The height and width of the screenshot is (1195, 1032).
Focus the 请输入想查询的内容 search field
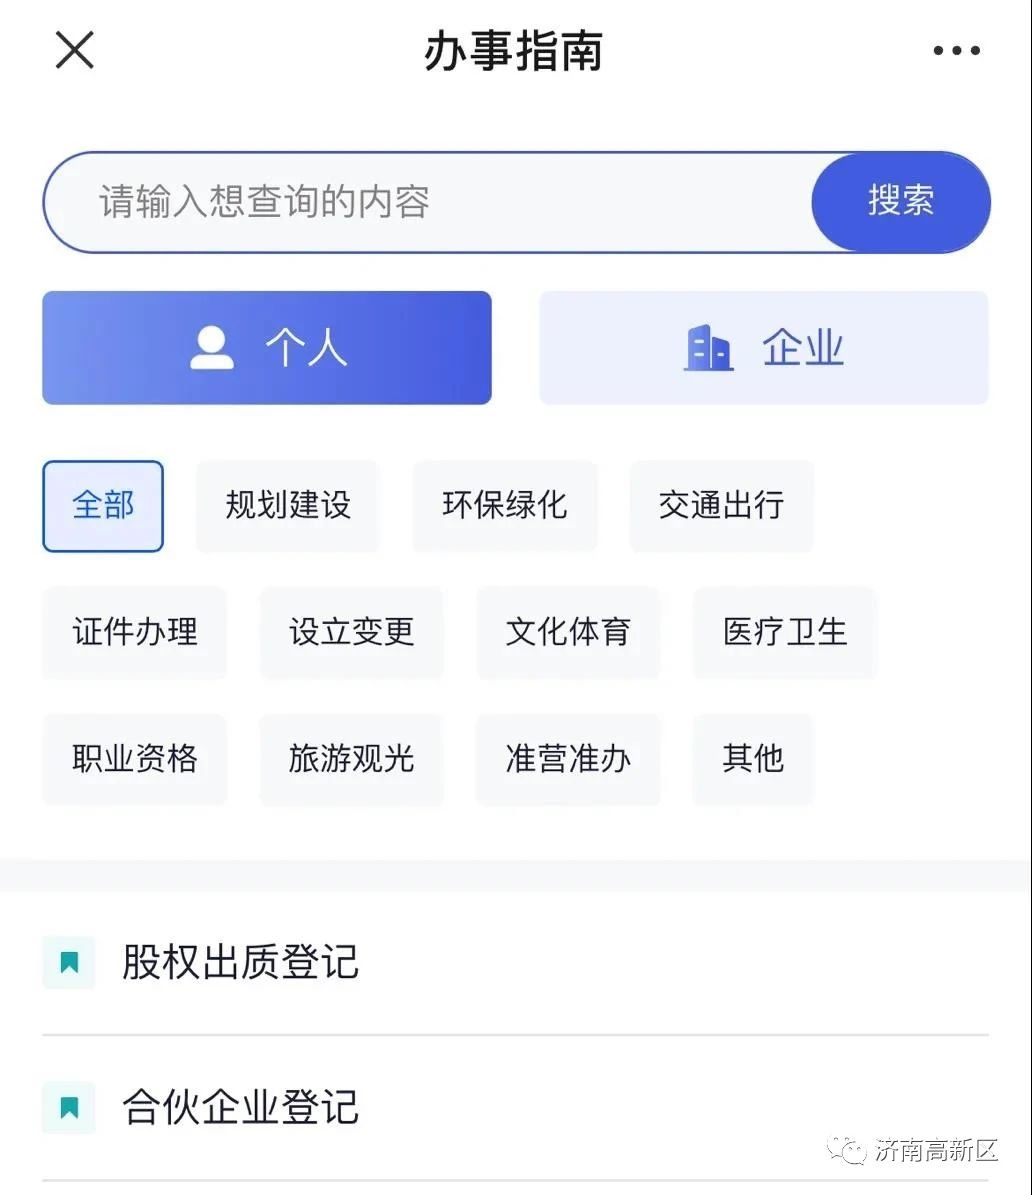coord(428,202)
